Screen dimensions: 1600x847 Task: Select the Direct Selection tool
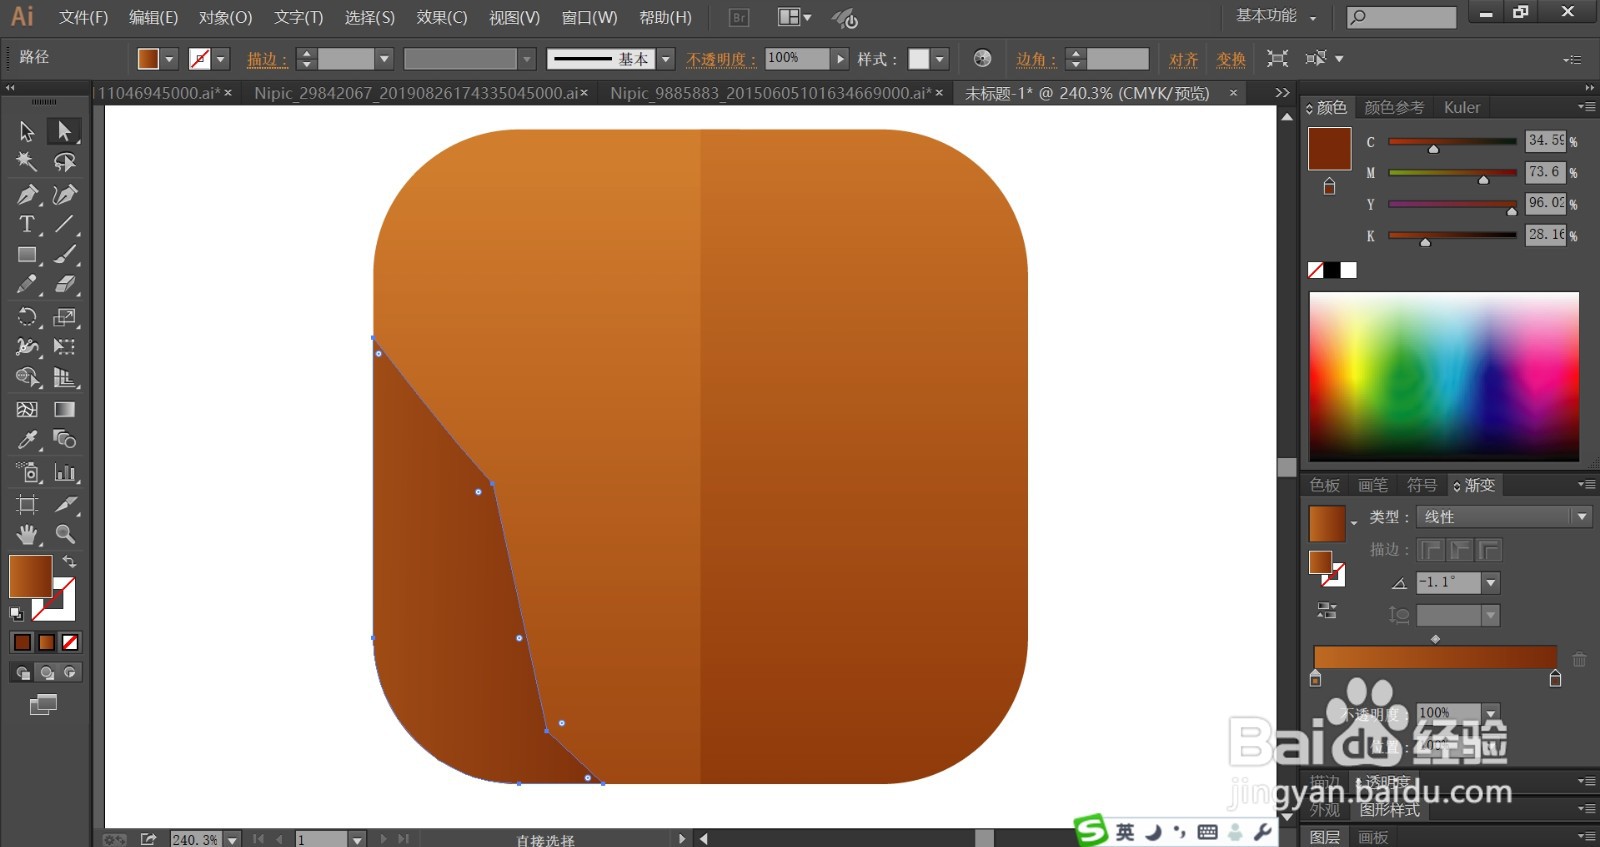pos(64,131)
